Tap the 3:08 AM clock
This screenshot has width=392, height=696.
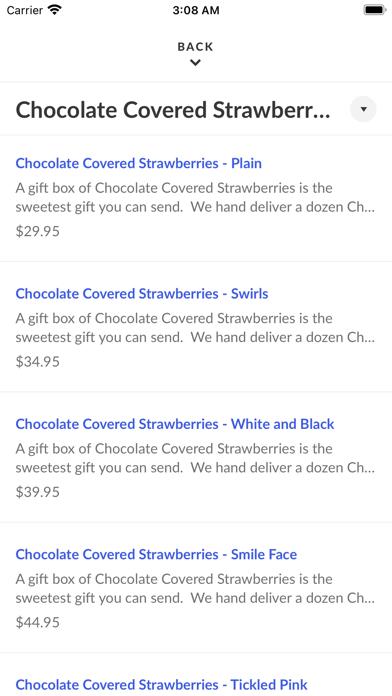[x=196, y=10]
